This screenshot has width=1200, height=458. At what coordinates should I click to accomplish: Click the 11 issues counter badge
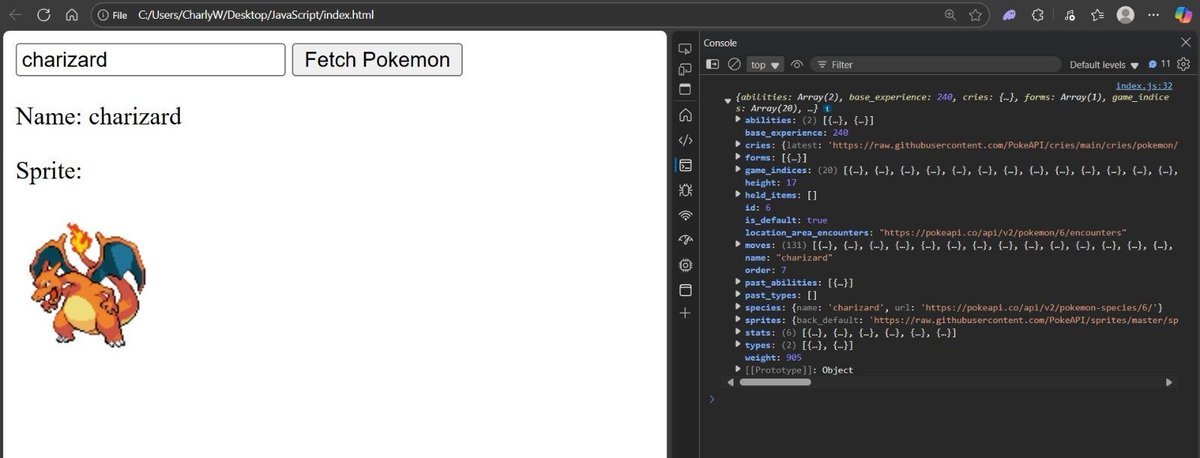point(1159,64)
